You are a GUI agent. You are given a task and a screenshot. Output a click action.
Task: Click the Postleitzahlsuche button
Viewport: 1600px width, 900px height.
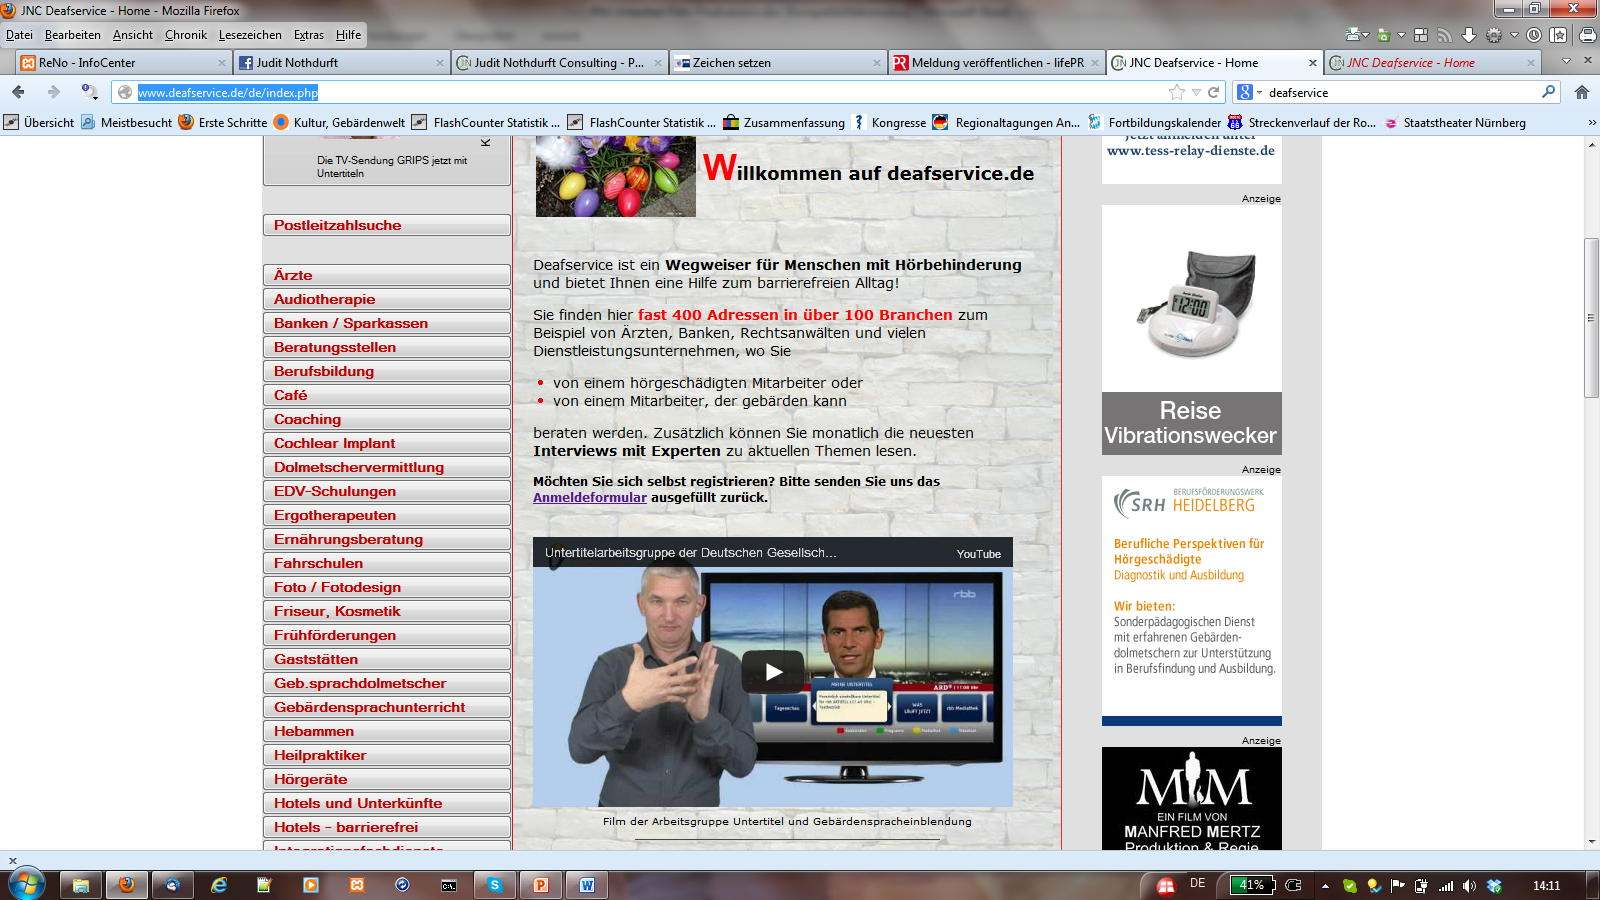point(386,225)
